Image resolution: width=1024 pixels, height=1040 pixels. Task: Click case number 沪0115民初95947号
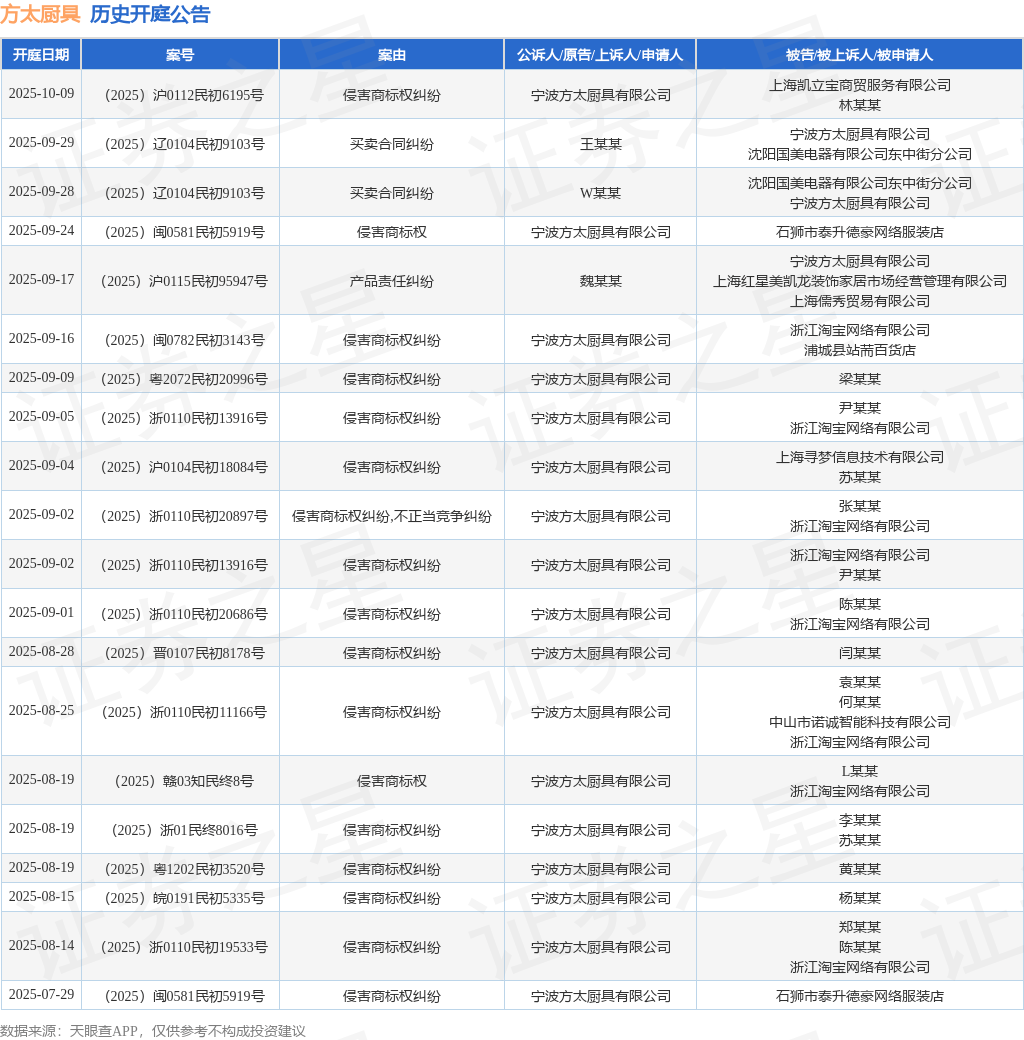coord(184,281)
